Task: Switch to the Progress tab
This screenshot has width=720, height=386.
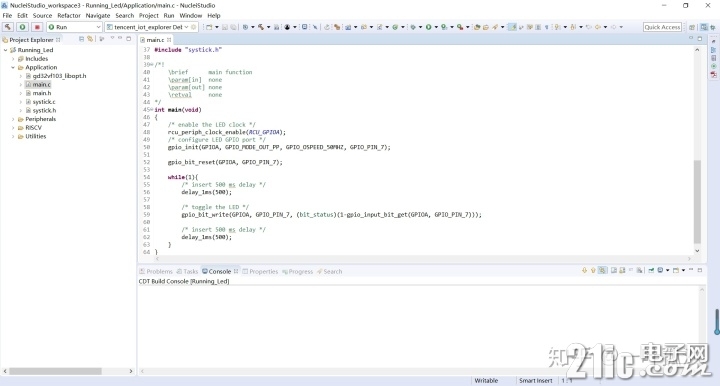Action: coord(298,271)
